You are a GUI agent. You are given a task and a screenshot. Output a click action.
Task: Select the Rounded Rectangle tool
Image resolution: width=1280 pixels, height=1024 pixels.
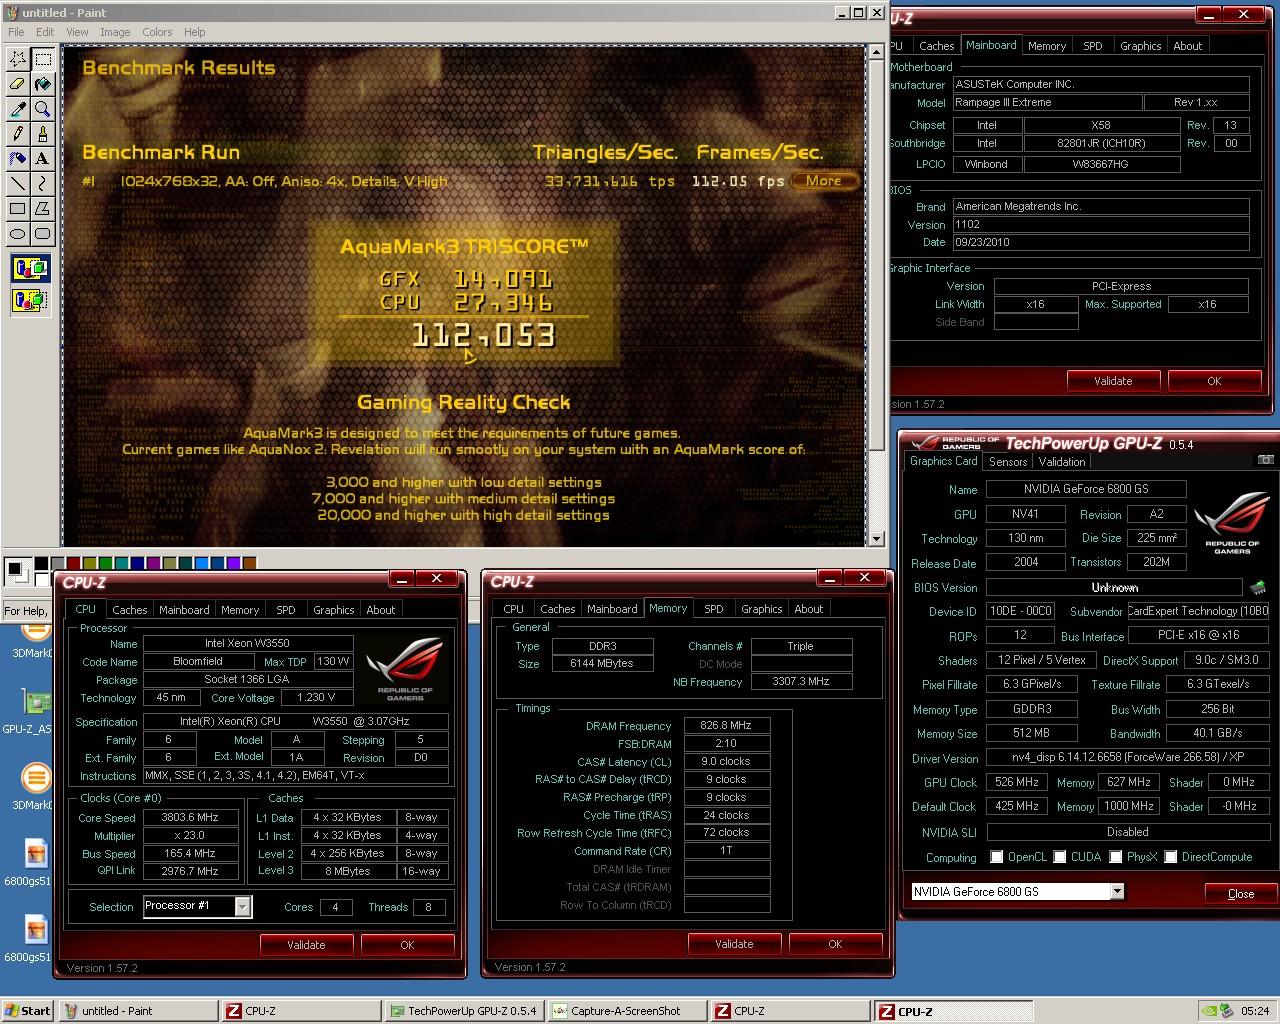pos(43,234)
